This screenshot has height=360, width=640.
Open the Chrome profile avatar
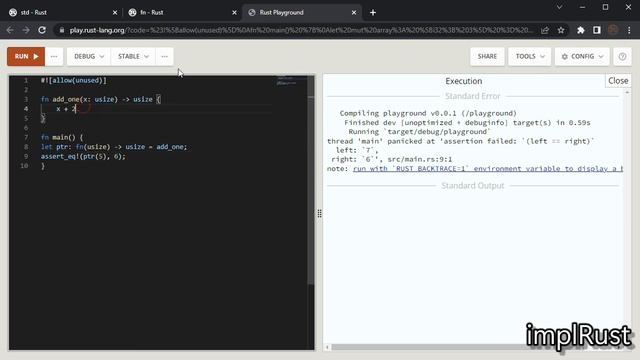[613, 30]
